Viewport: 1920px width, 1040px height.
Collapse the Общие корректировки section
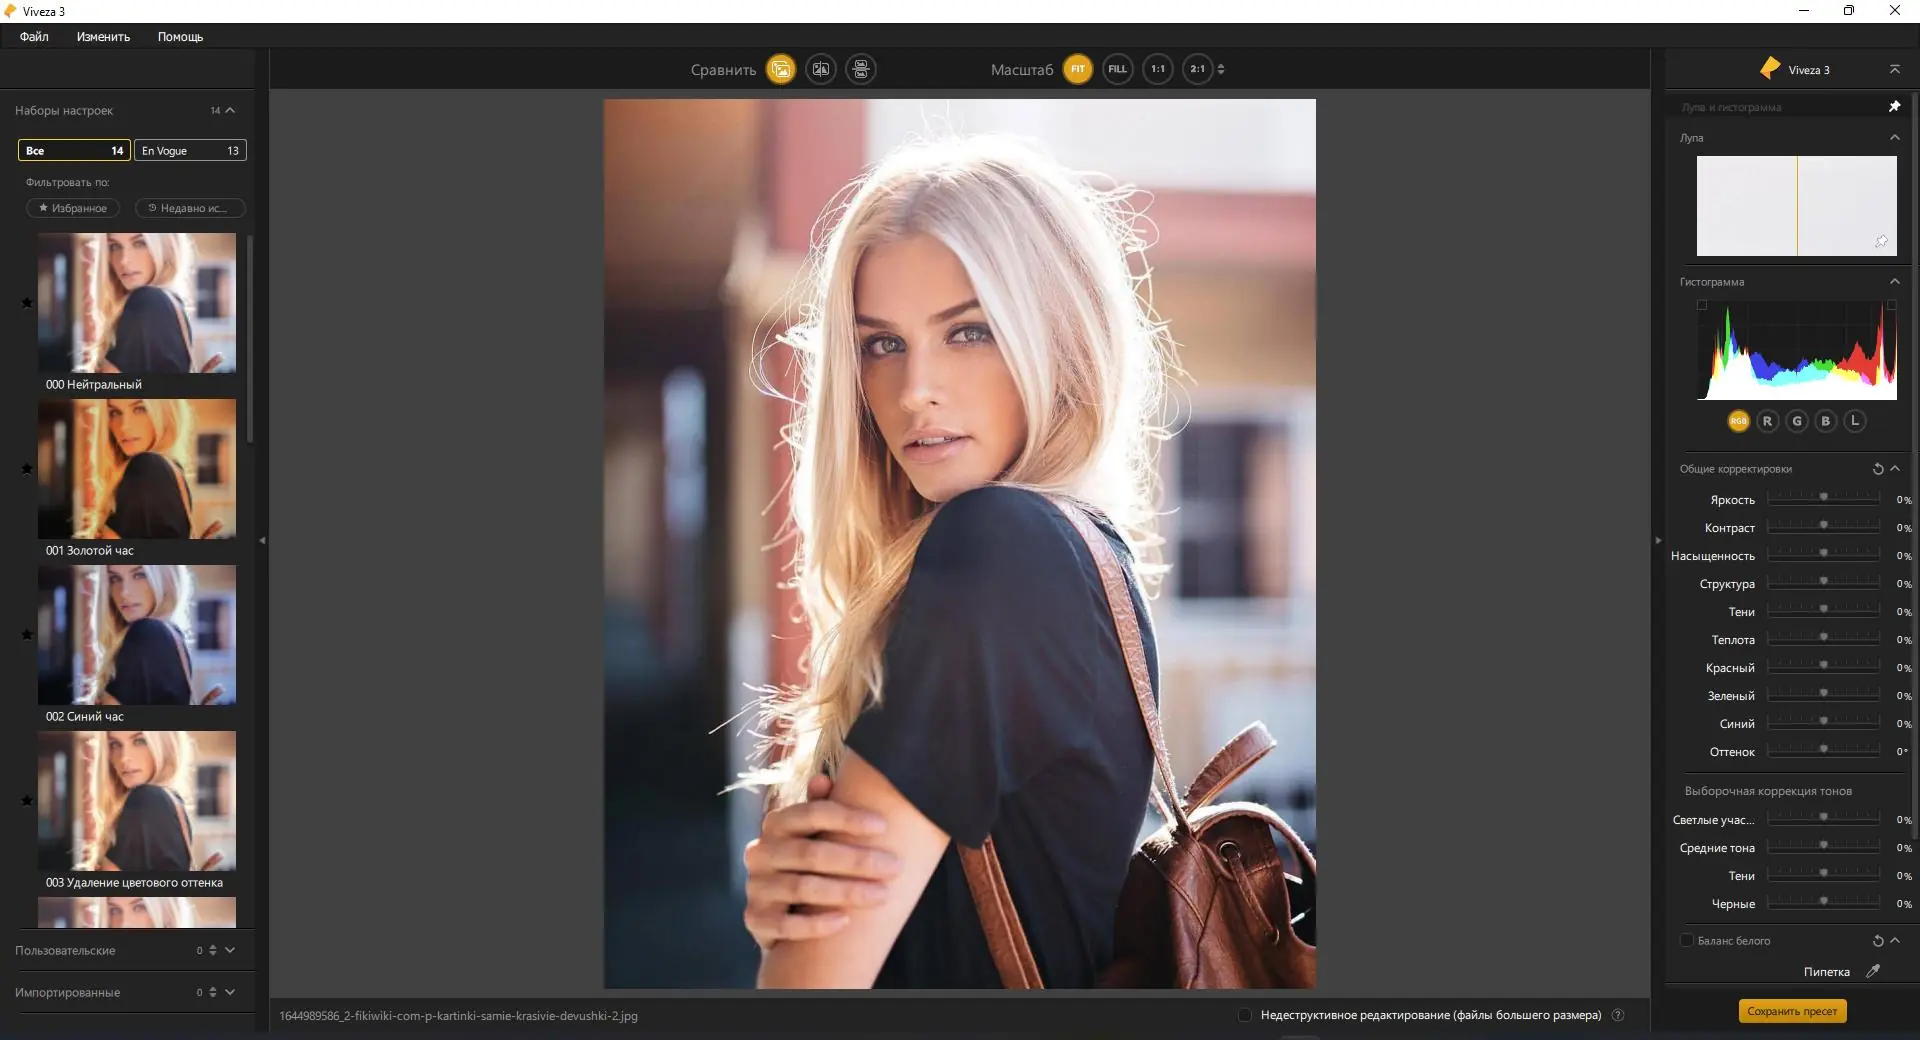tap(1895, 469)
